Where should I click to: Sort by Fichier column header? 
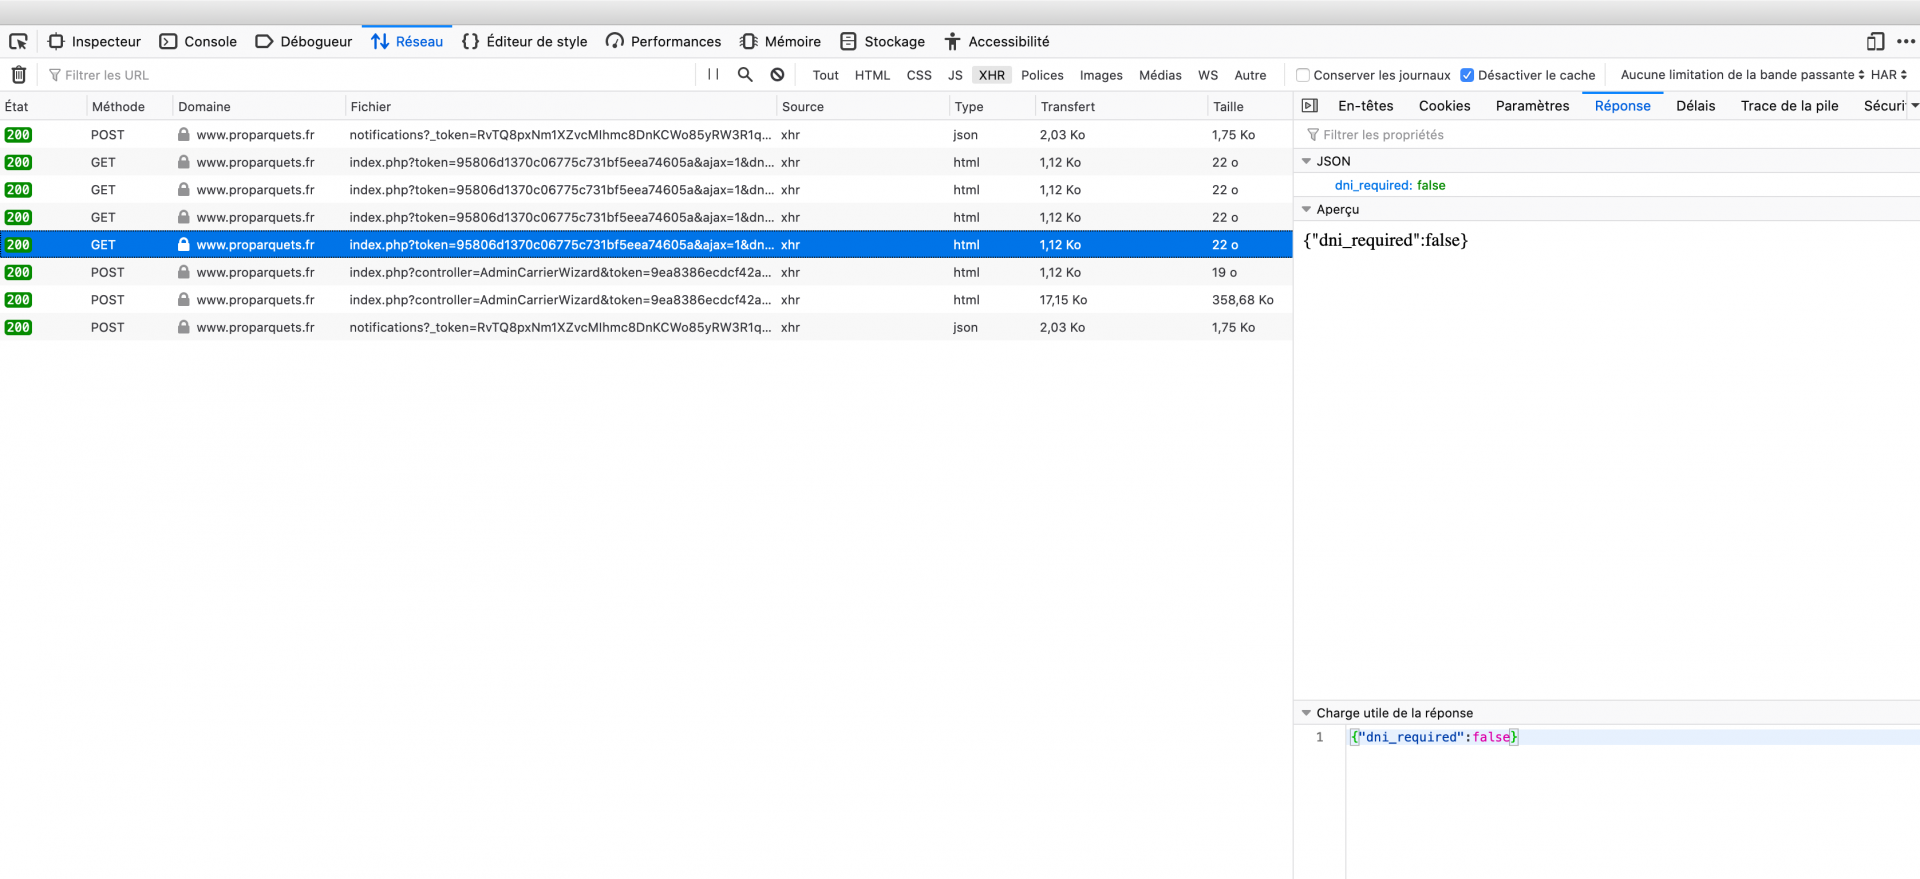(x=561, y=106)
